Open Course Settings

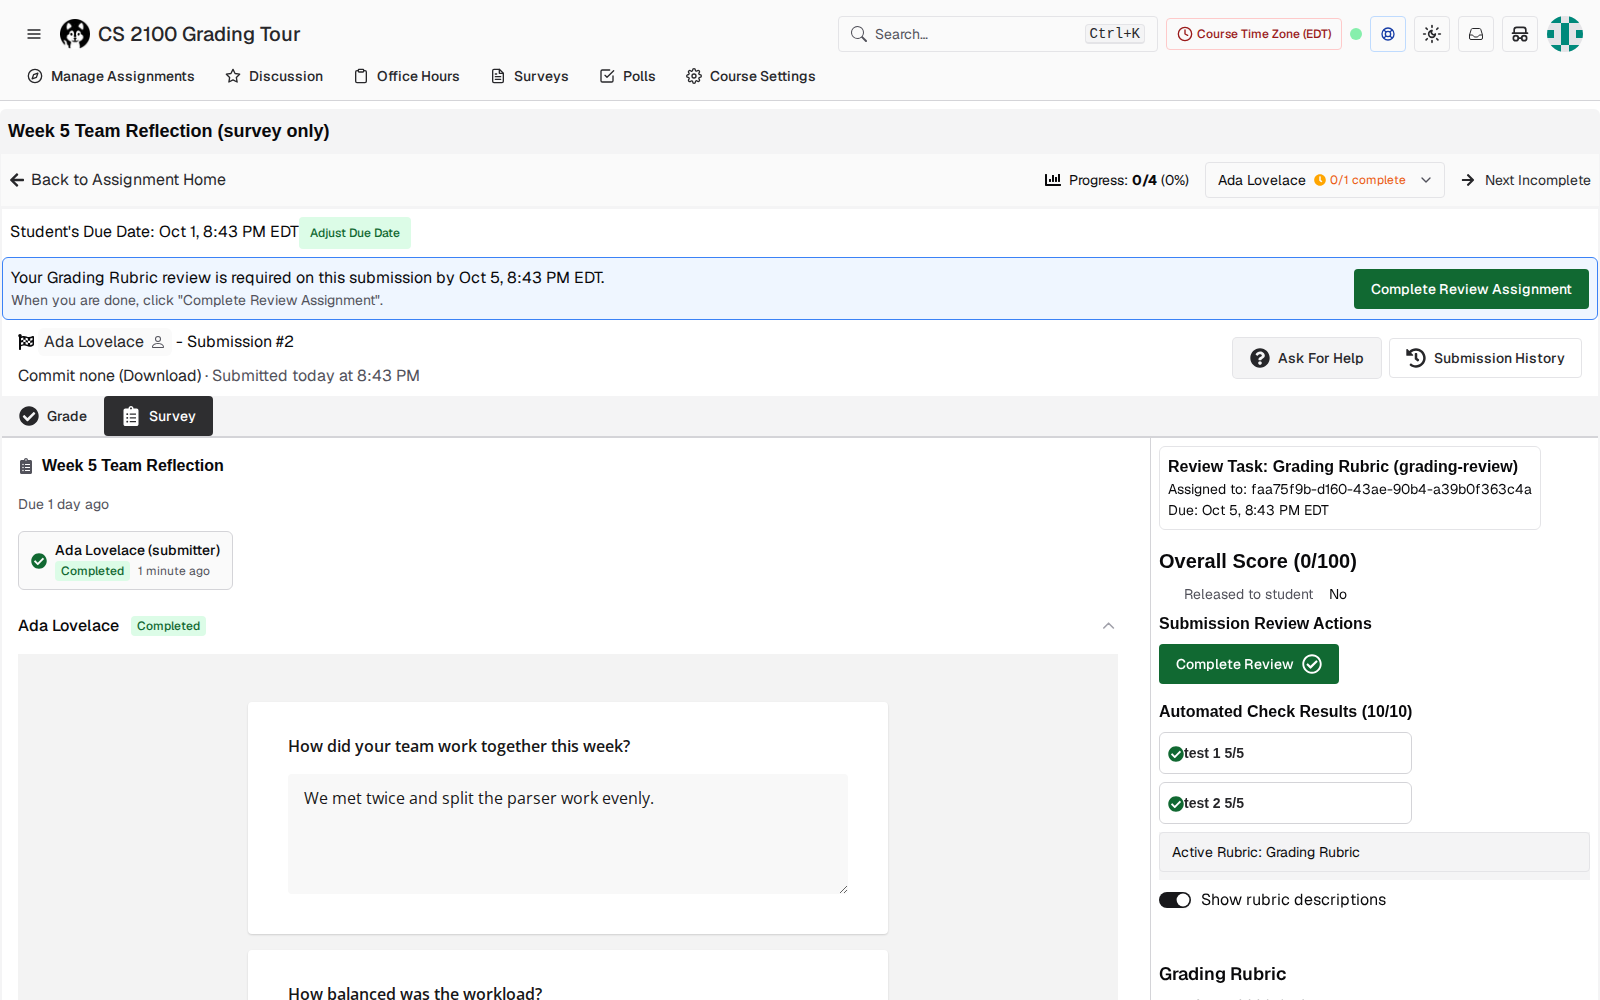750,76
